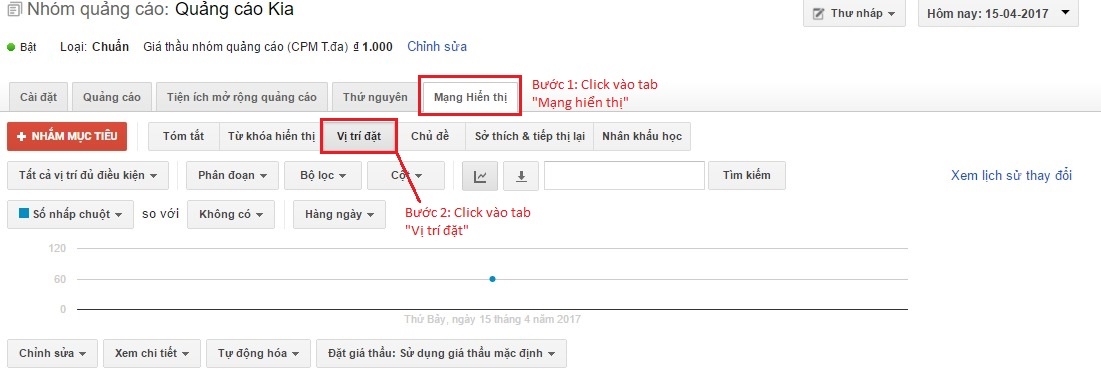Image resolution: width=1101 pixels, height=373 pixels.
Task: Click the notepad icon in Thư nháp
Action: point(818,13)
